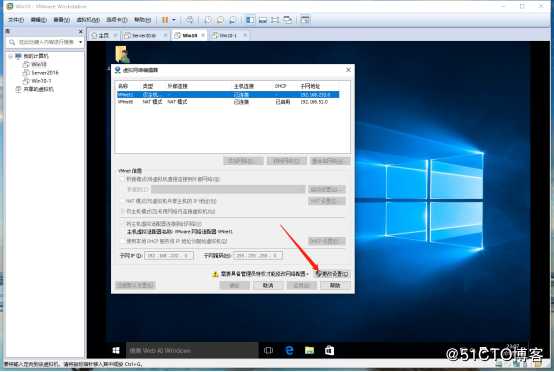Open the 编辑(E) menu
This screenshot has width=554, height=372.
pyautogui.click(x=38, y=20)
